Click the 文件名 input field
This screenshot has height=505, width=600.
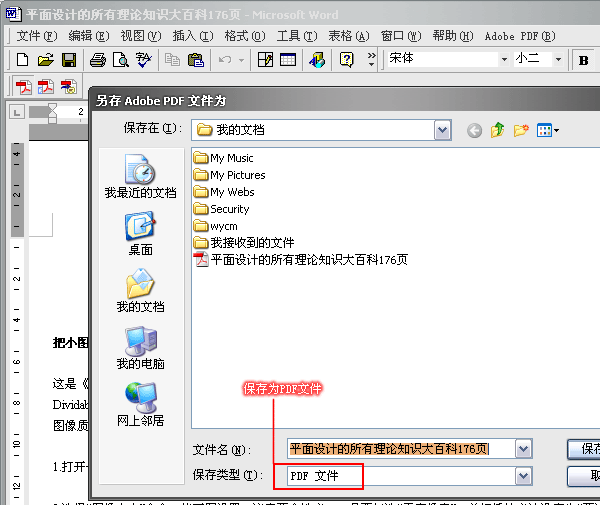click(x=401, y=449)
